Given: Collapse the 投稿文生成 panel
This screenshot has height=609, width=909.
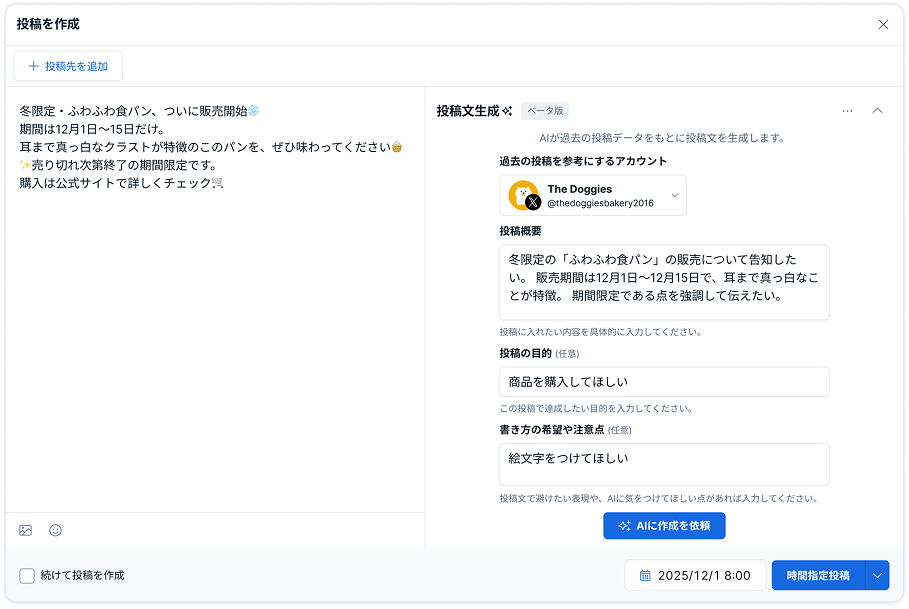Looking at the screenshot, I should 877,111.
